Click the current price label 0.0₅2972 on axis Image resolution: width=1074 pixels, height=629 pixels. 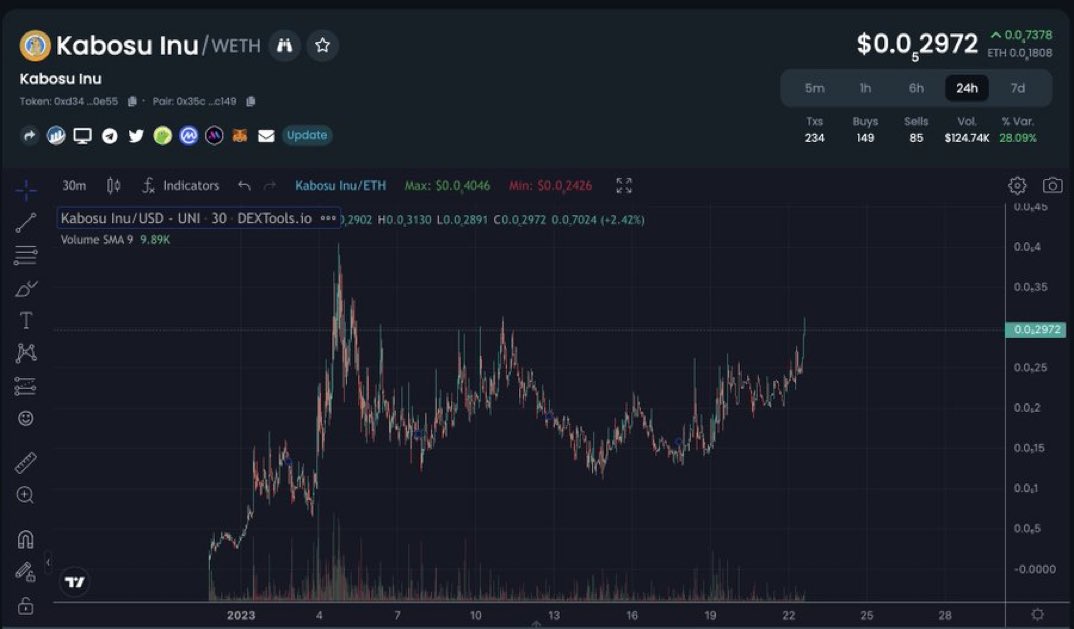pos(1036,330)
